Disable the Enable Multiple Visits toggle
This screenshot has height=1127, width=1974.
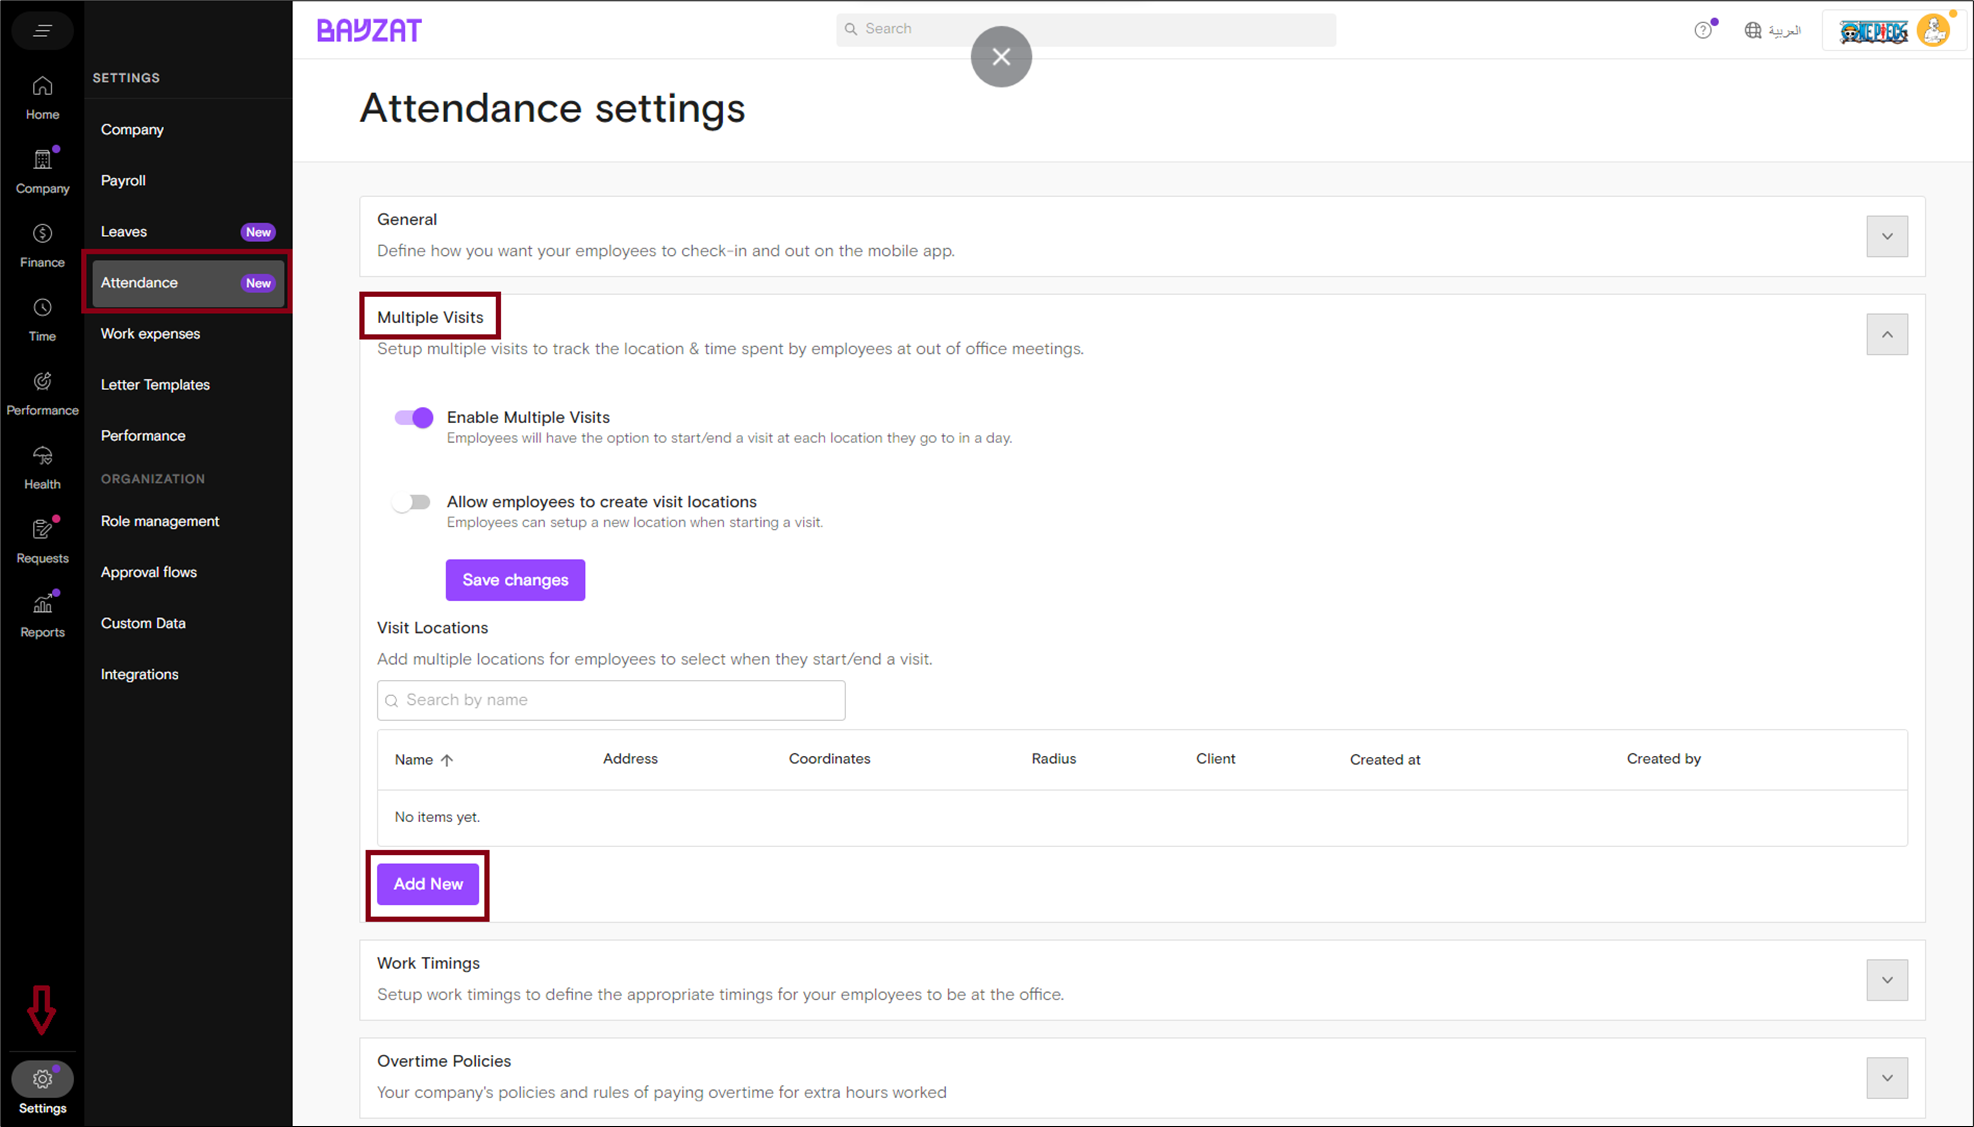coord(413,417)
